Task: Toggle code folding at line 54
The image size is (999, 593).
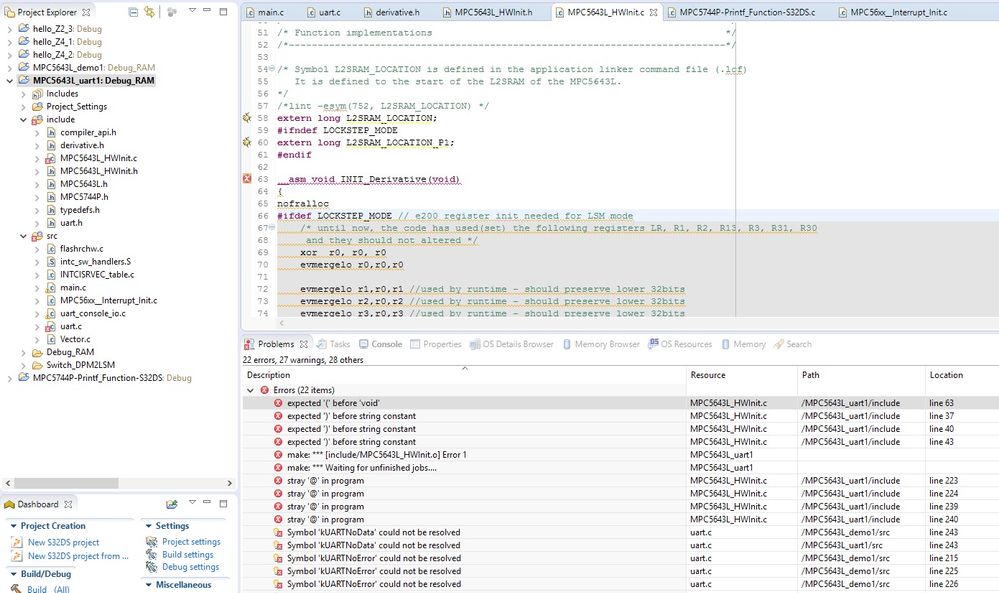Action: [272, 68]
